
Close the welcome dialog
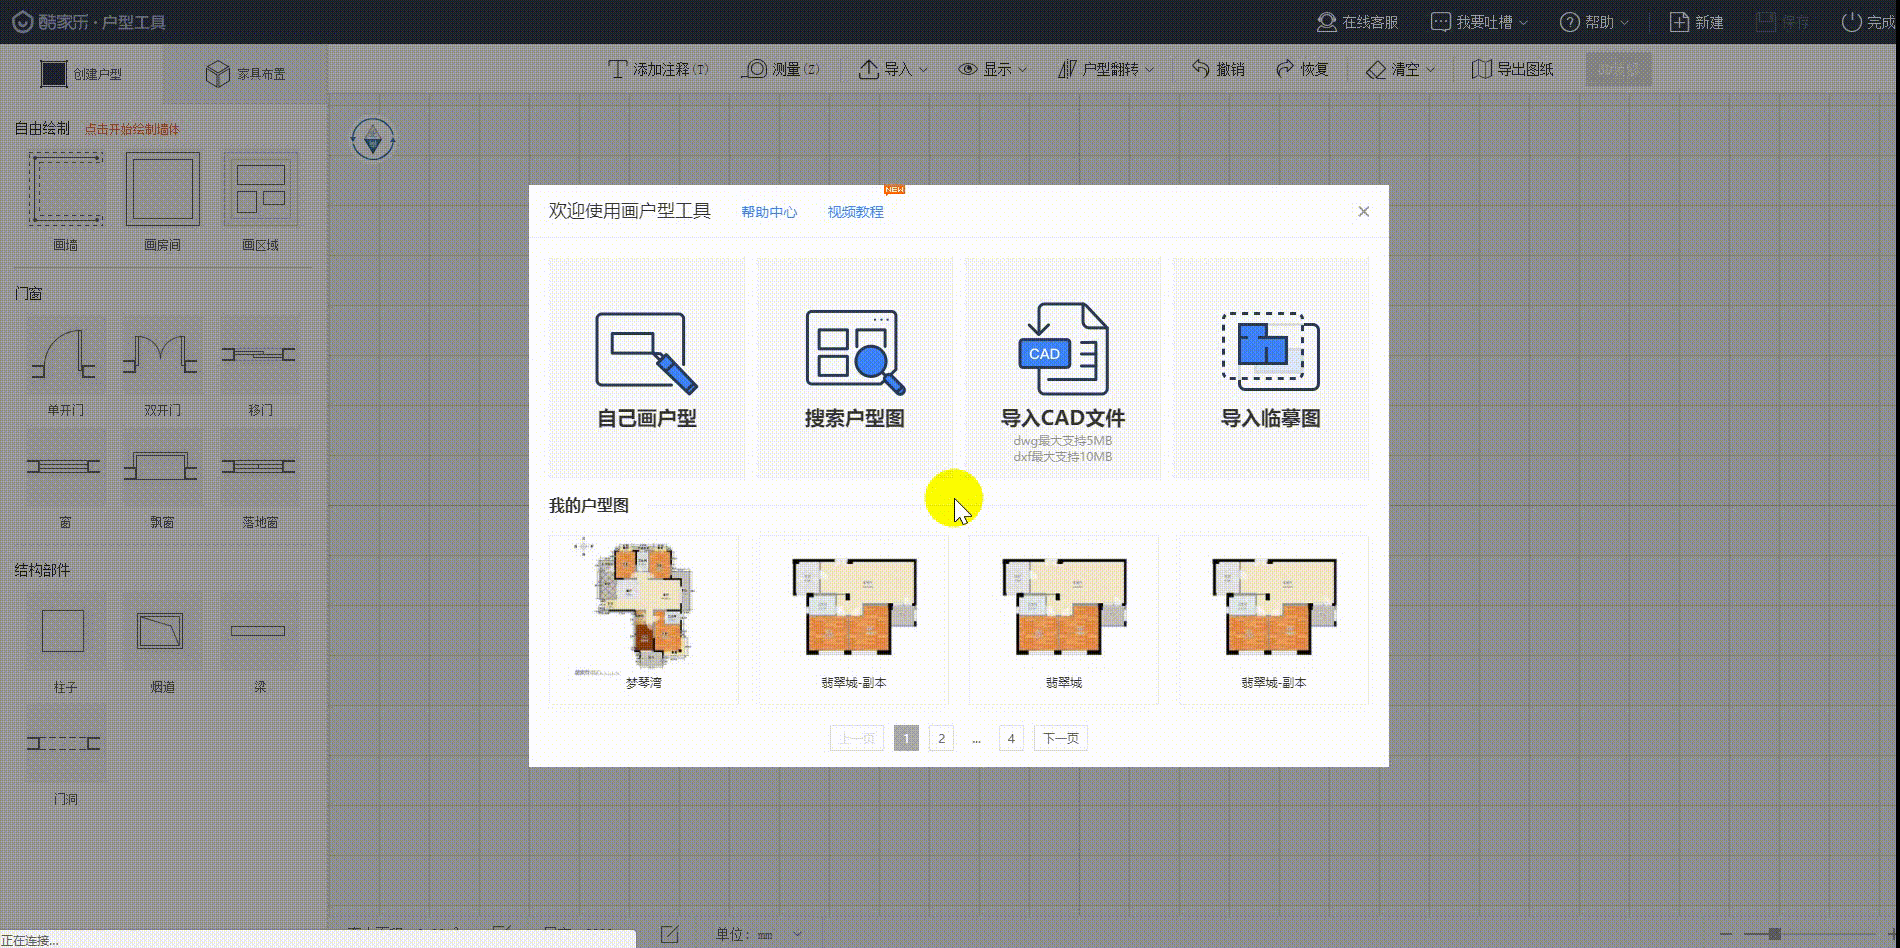pyautogui.click(x=1363, y=211)
